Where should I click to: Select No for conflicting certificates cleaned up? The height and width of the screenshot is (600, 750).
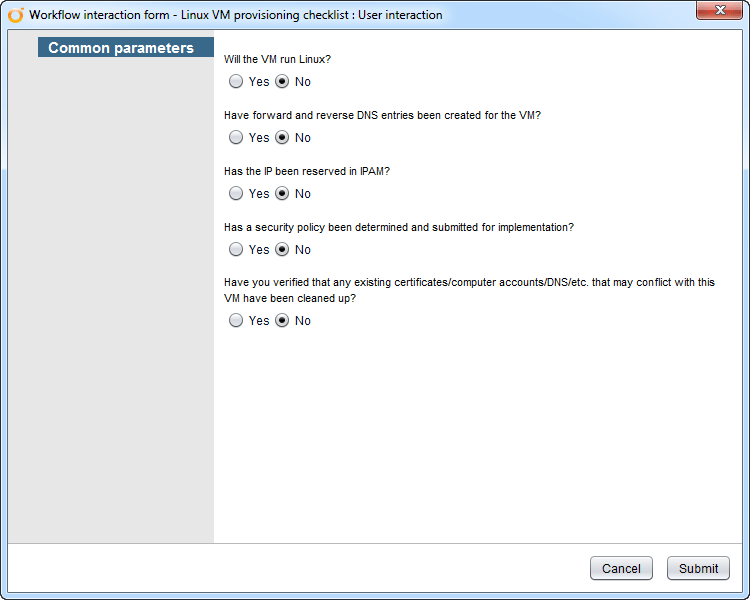point(282,321)
